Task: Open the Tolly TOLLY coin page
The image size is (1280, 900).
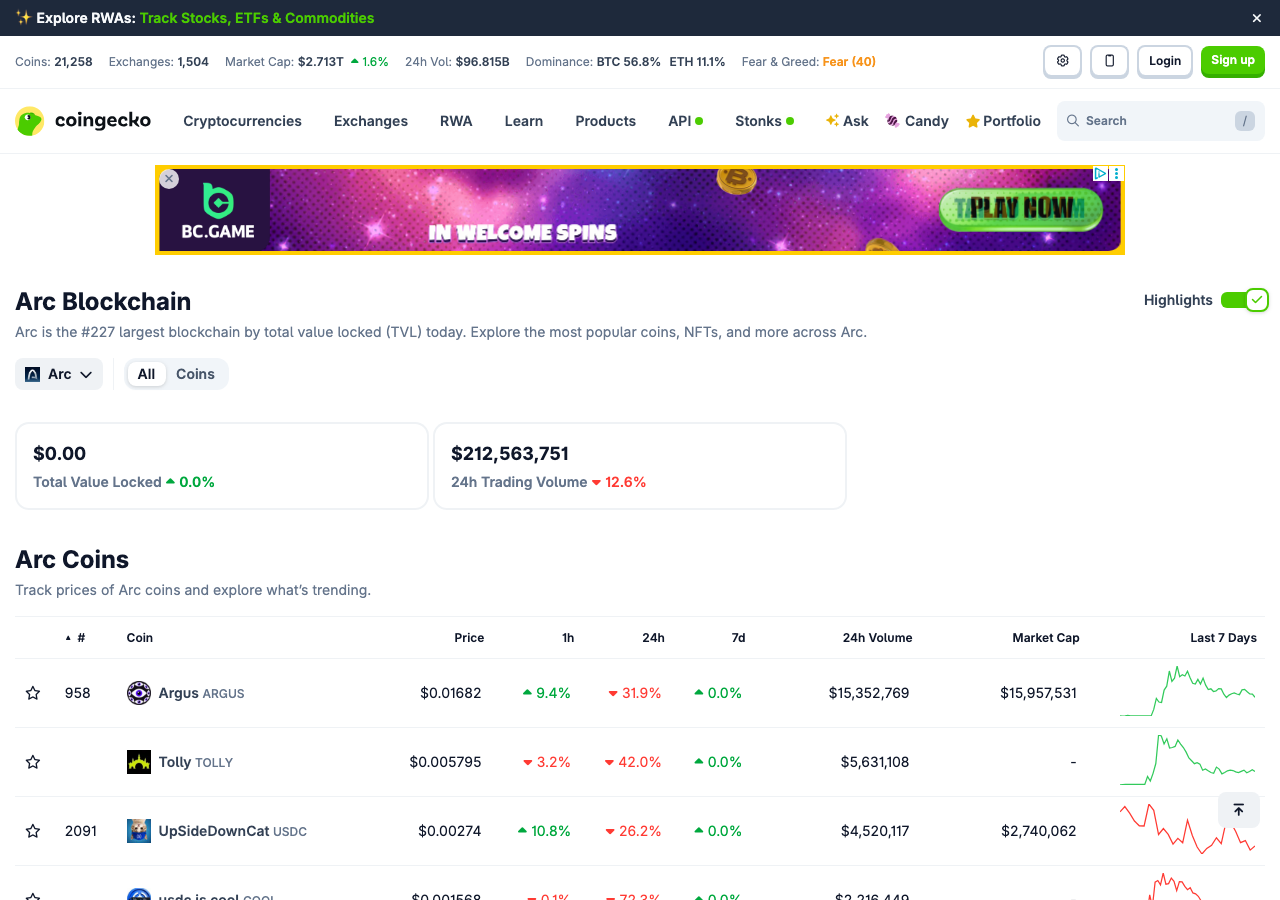Action: pyautogui.click(x=195, y=762)
